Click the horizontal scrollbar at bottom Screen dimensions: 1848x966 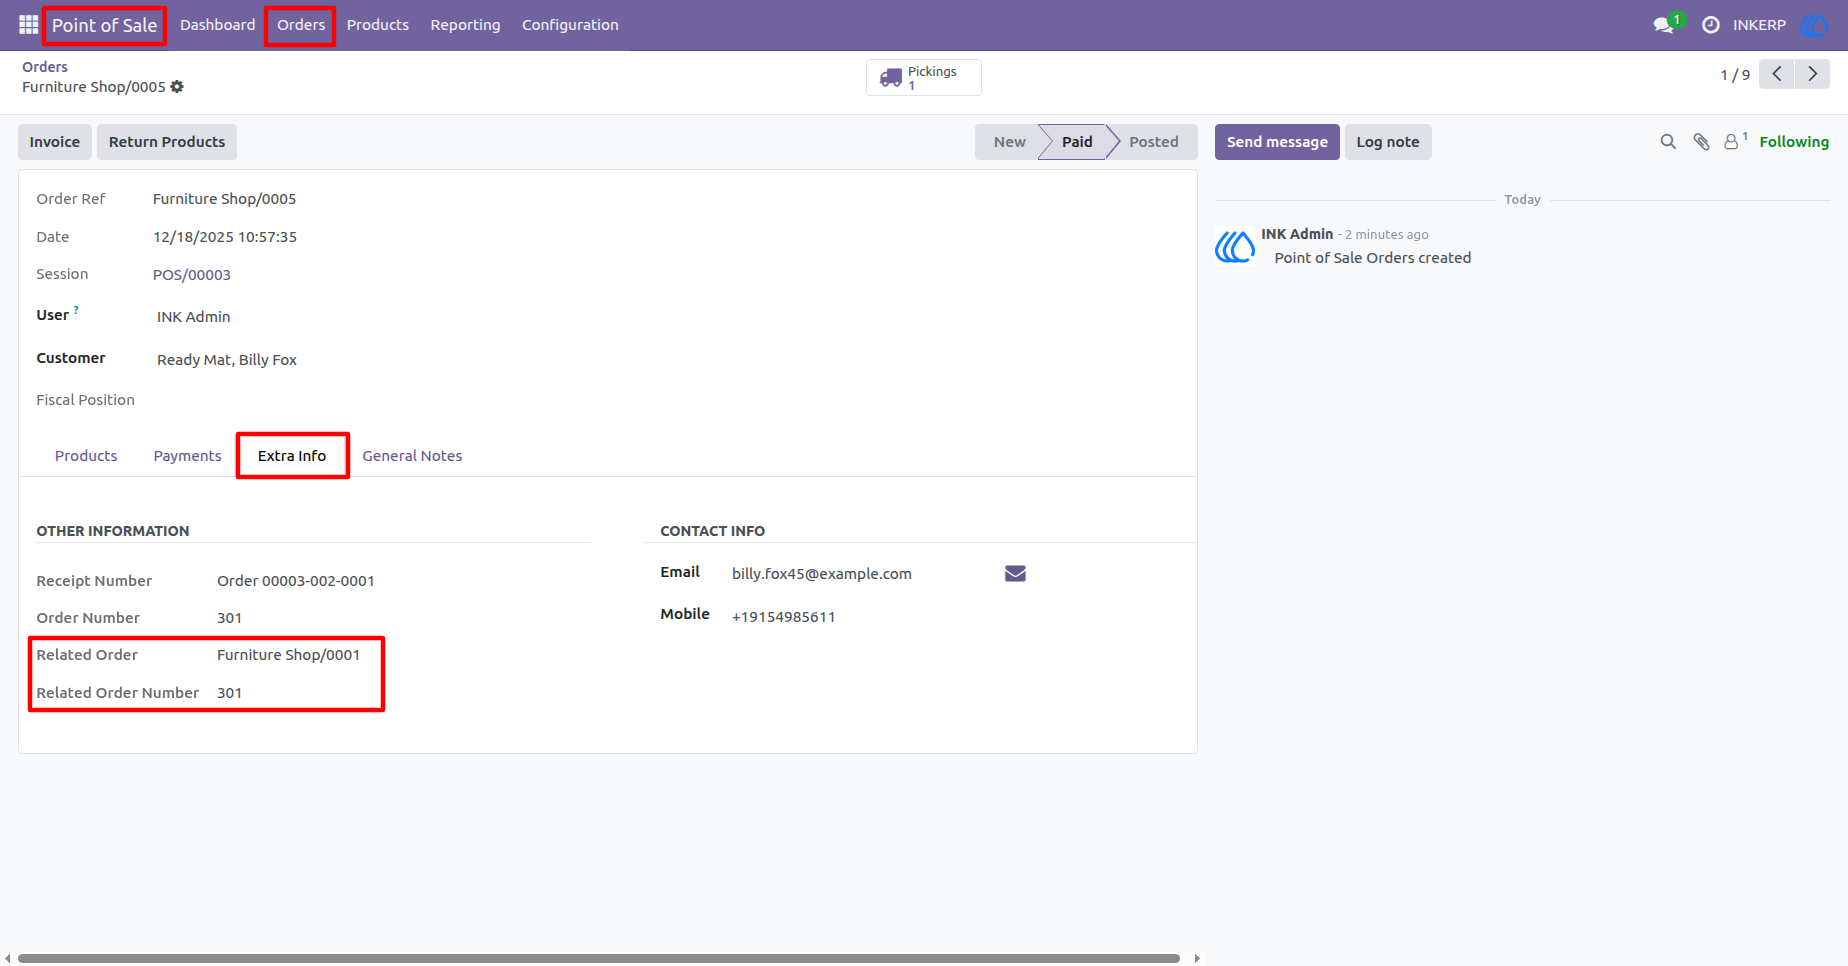click(599, 958)
